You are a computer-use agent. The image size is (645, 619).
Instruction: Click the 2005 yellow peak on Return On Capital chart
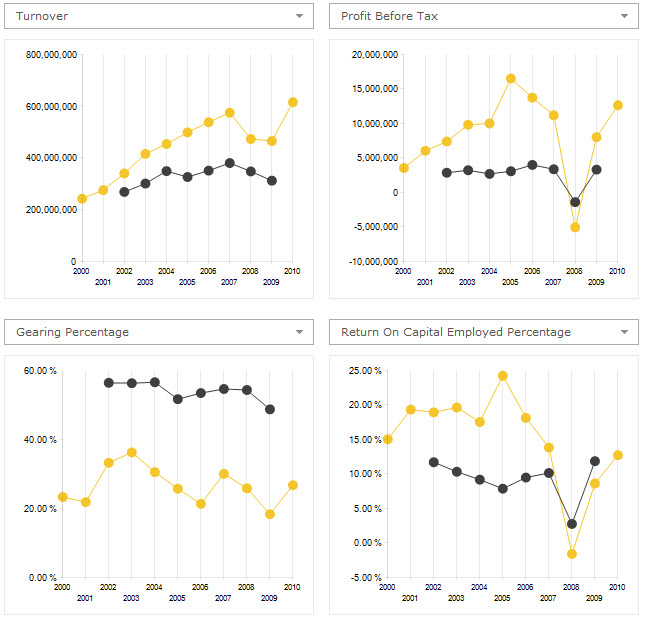(502, 376)
